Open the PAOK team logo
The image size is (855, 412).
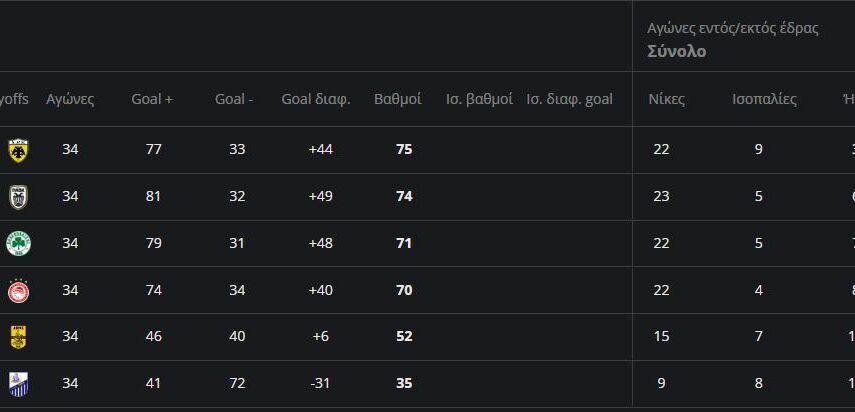coord(18,196)
